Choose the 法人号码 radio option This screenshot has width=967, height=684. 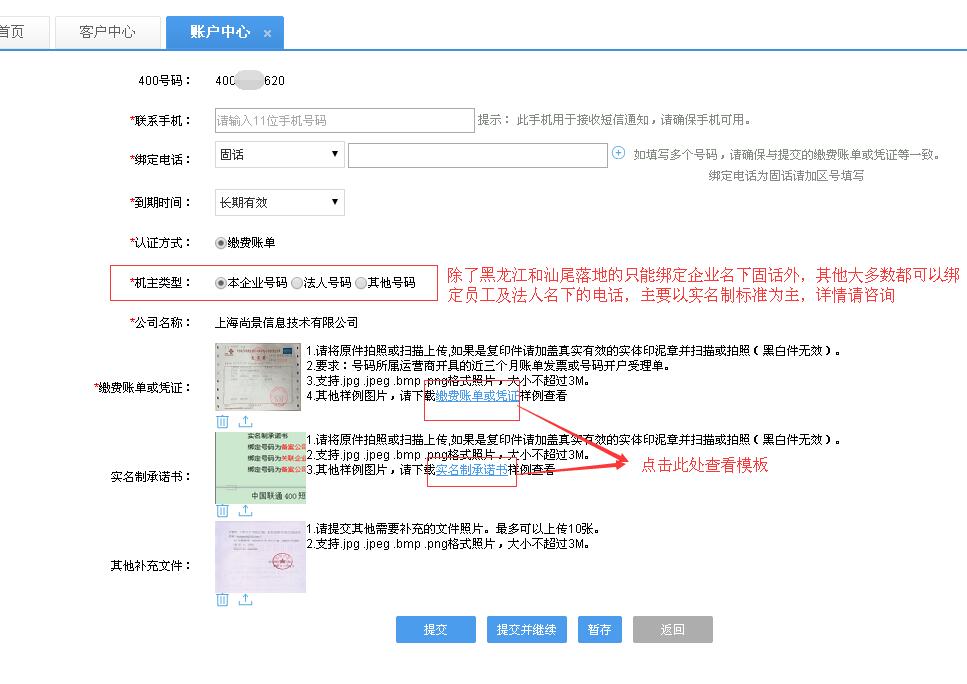[x=297, y=283]
